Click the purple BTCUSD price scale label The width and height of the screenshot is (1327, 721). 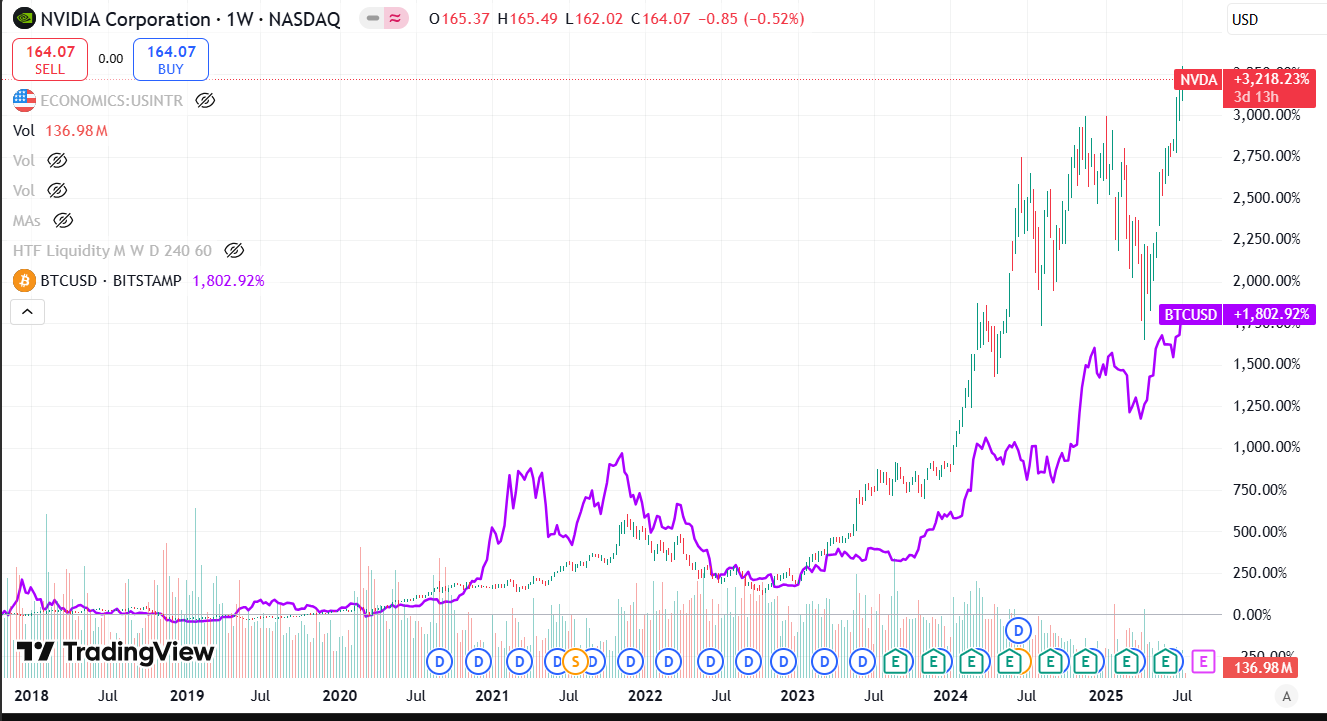[x=1191, y=315]
